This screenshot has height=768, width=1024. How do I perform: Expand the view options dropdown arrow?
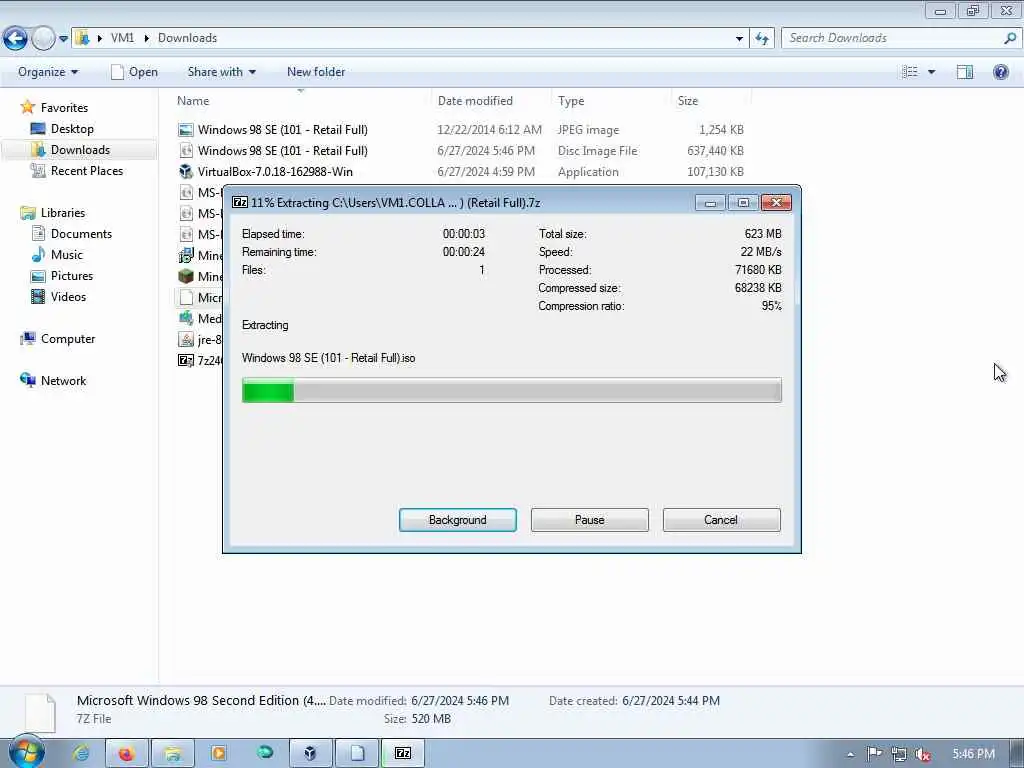point(932,72)
